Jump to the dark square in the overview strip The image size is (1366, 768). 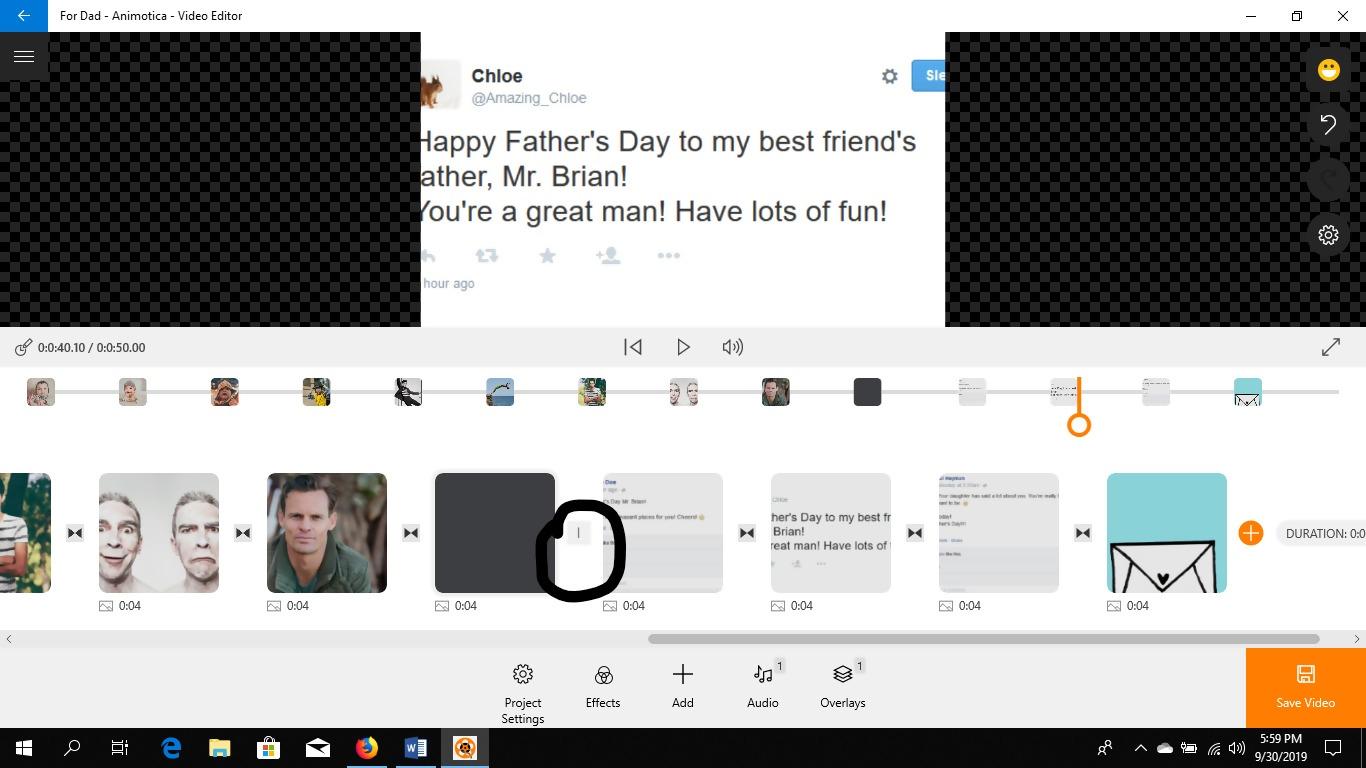[867, 392]
